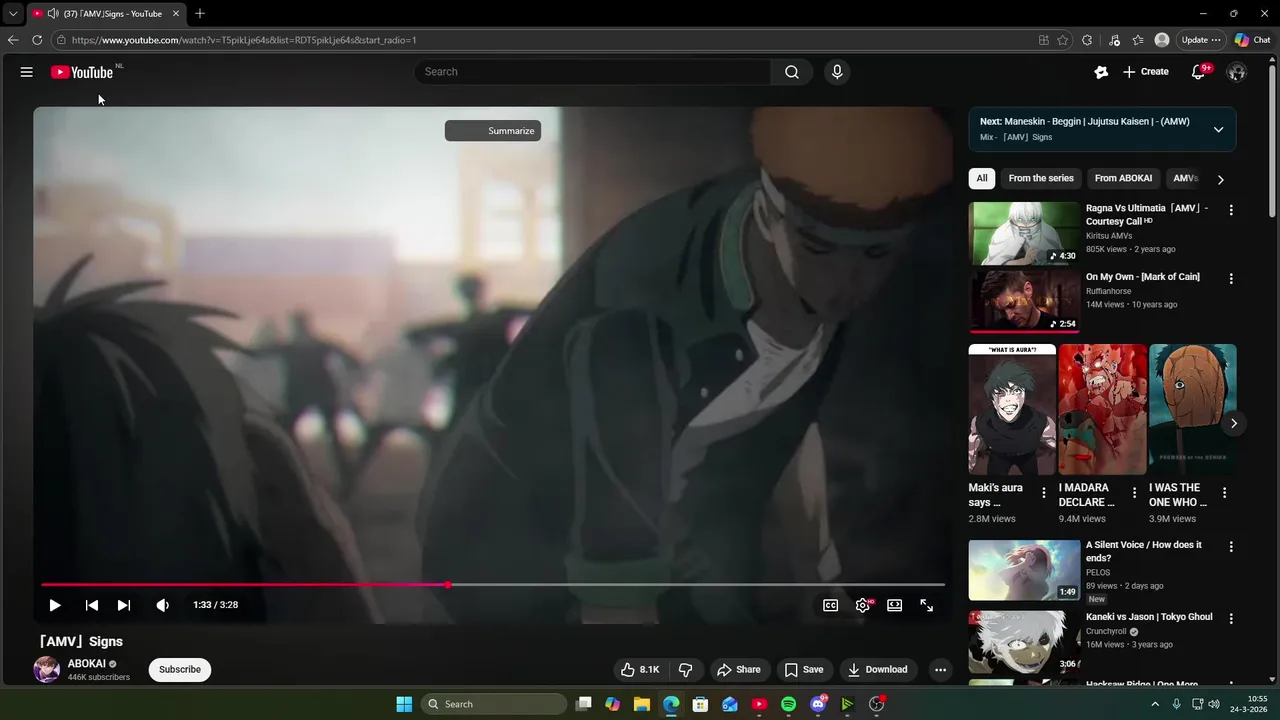Click the search magnifier button

(x=792, y=72)
